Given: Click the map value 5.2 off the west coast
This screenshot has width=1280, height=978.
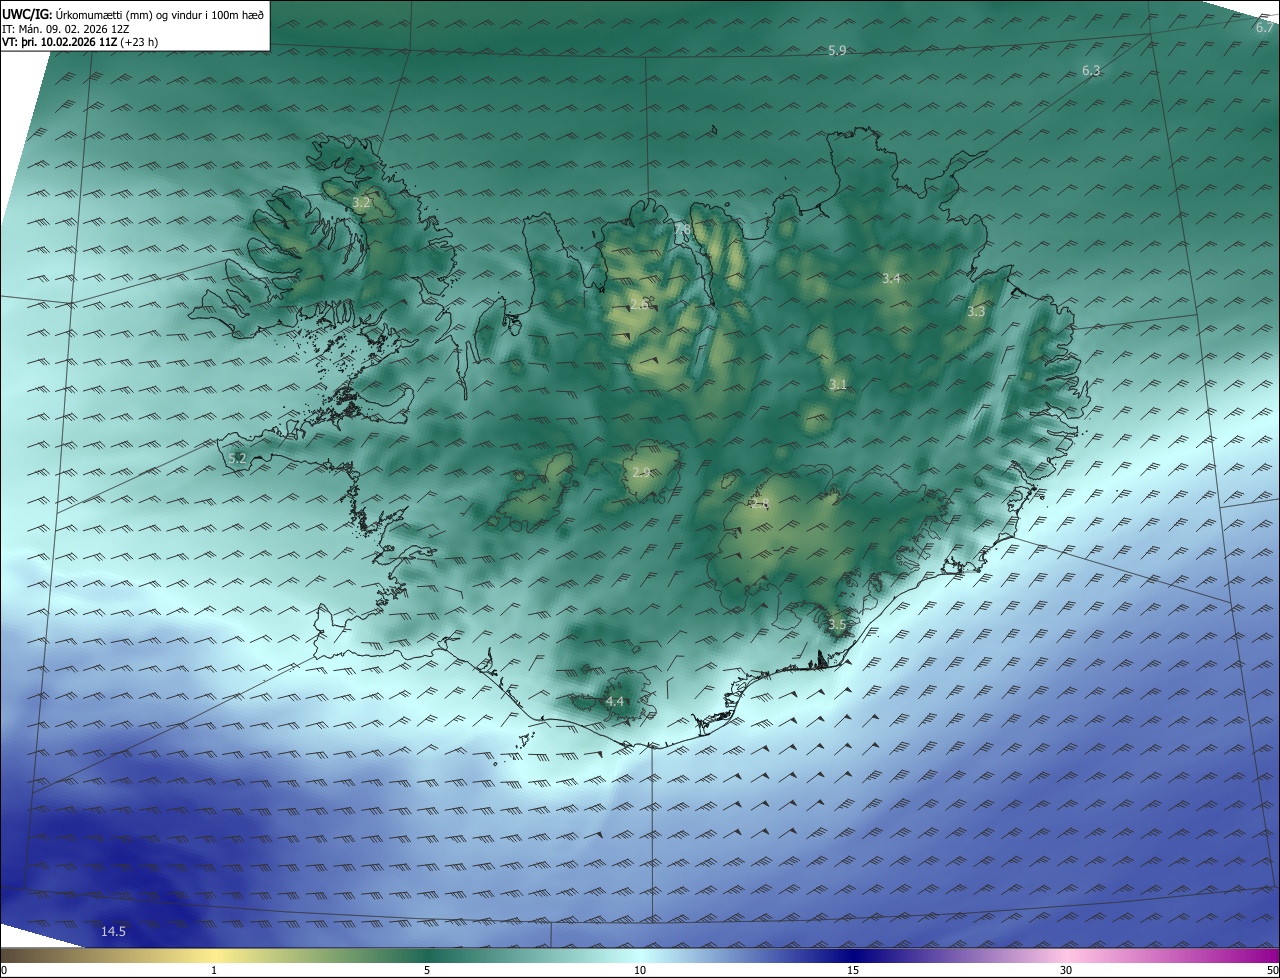Looking at the screenshot, I should point(237,458).
